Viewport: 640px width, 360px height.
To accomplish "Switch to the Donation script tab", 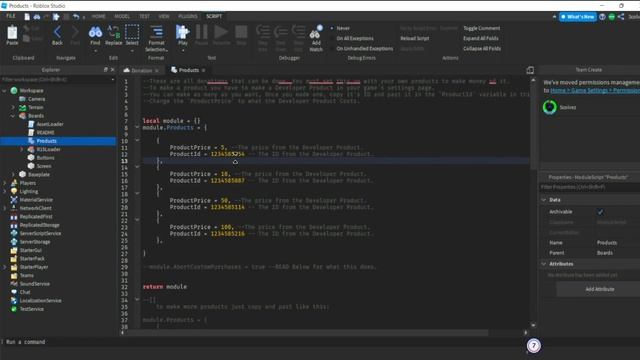I will pos(141,70).
